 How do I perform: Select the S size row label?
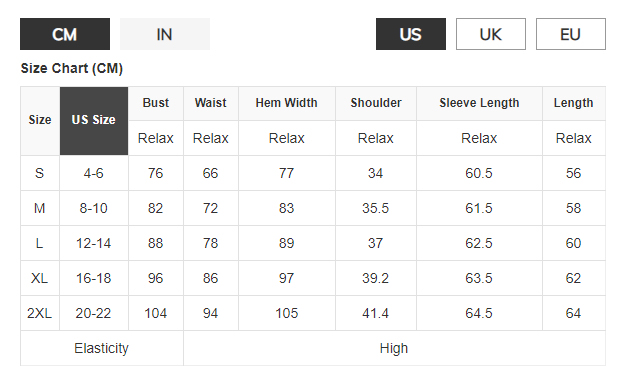pyautogui.click(x=40, y=173)
